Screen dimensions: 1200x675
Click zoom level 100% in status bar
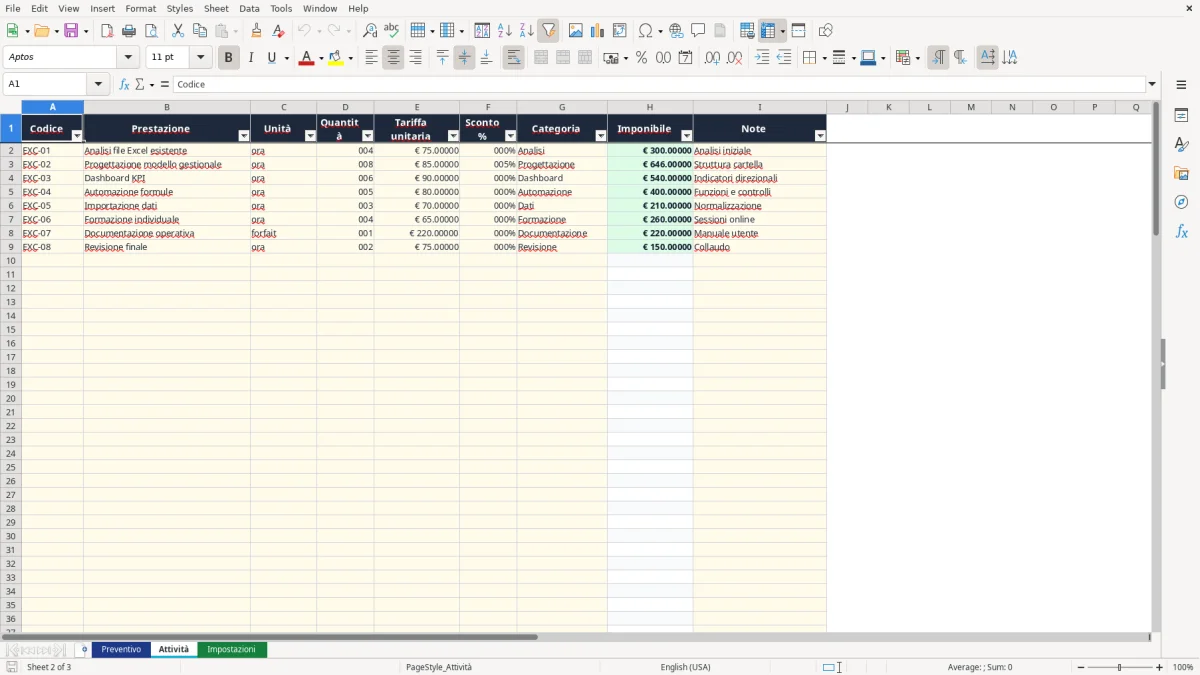(1183, 667)
